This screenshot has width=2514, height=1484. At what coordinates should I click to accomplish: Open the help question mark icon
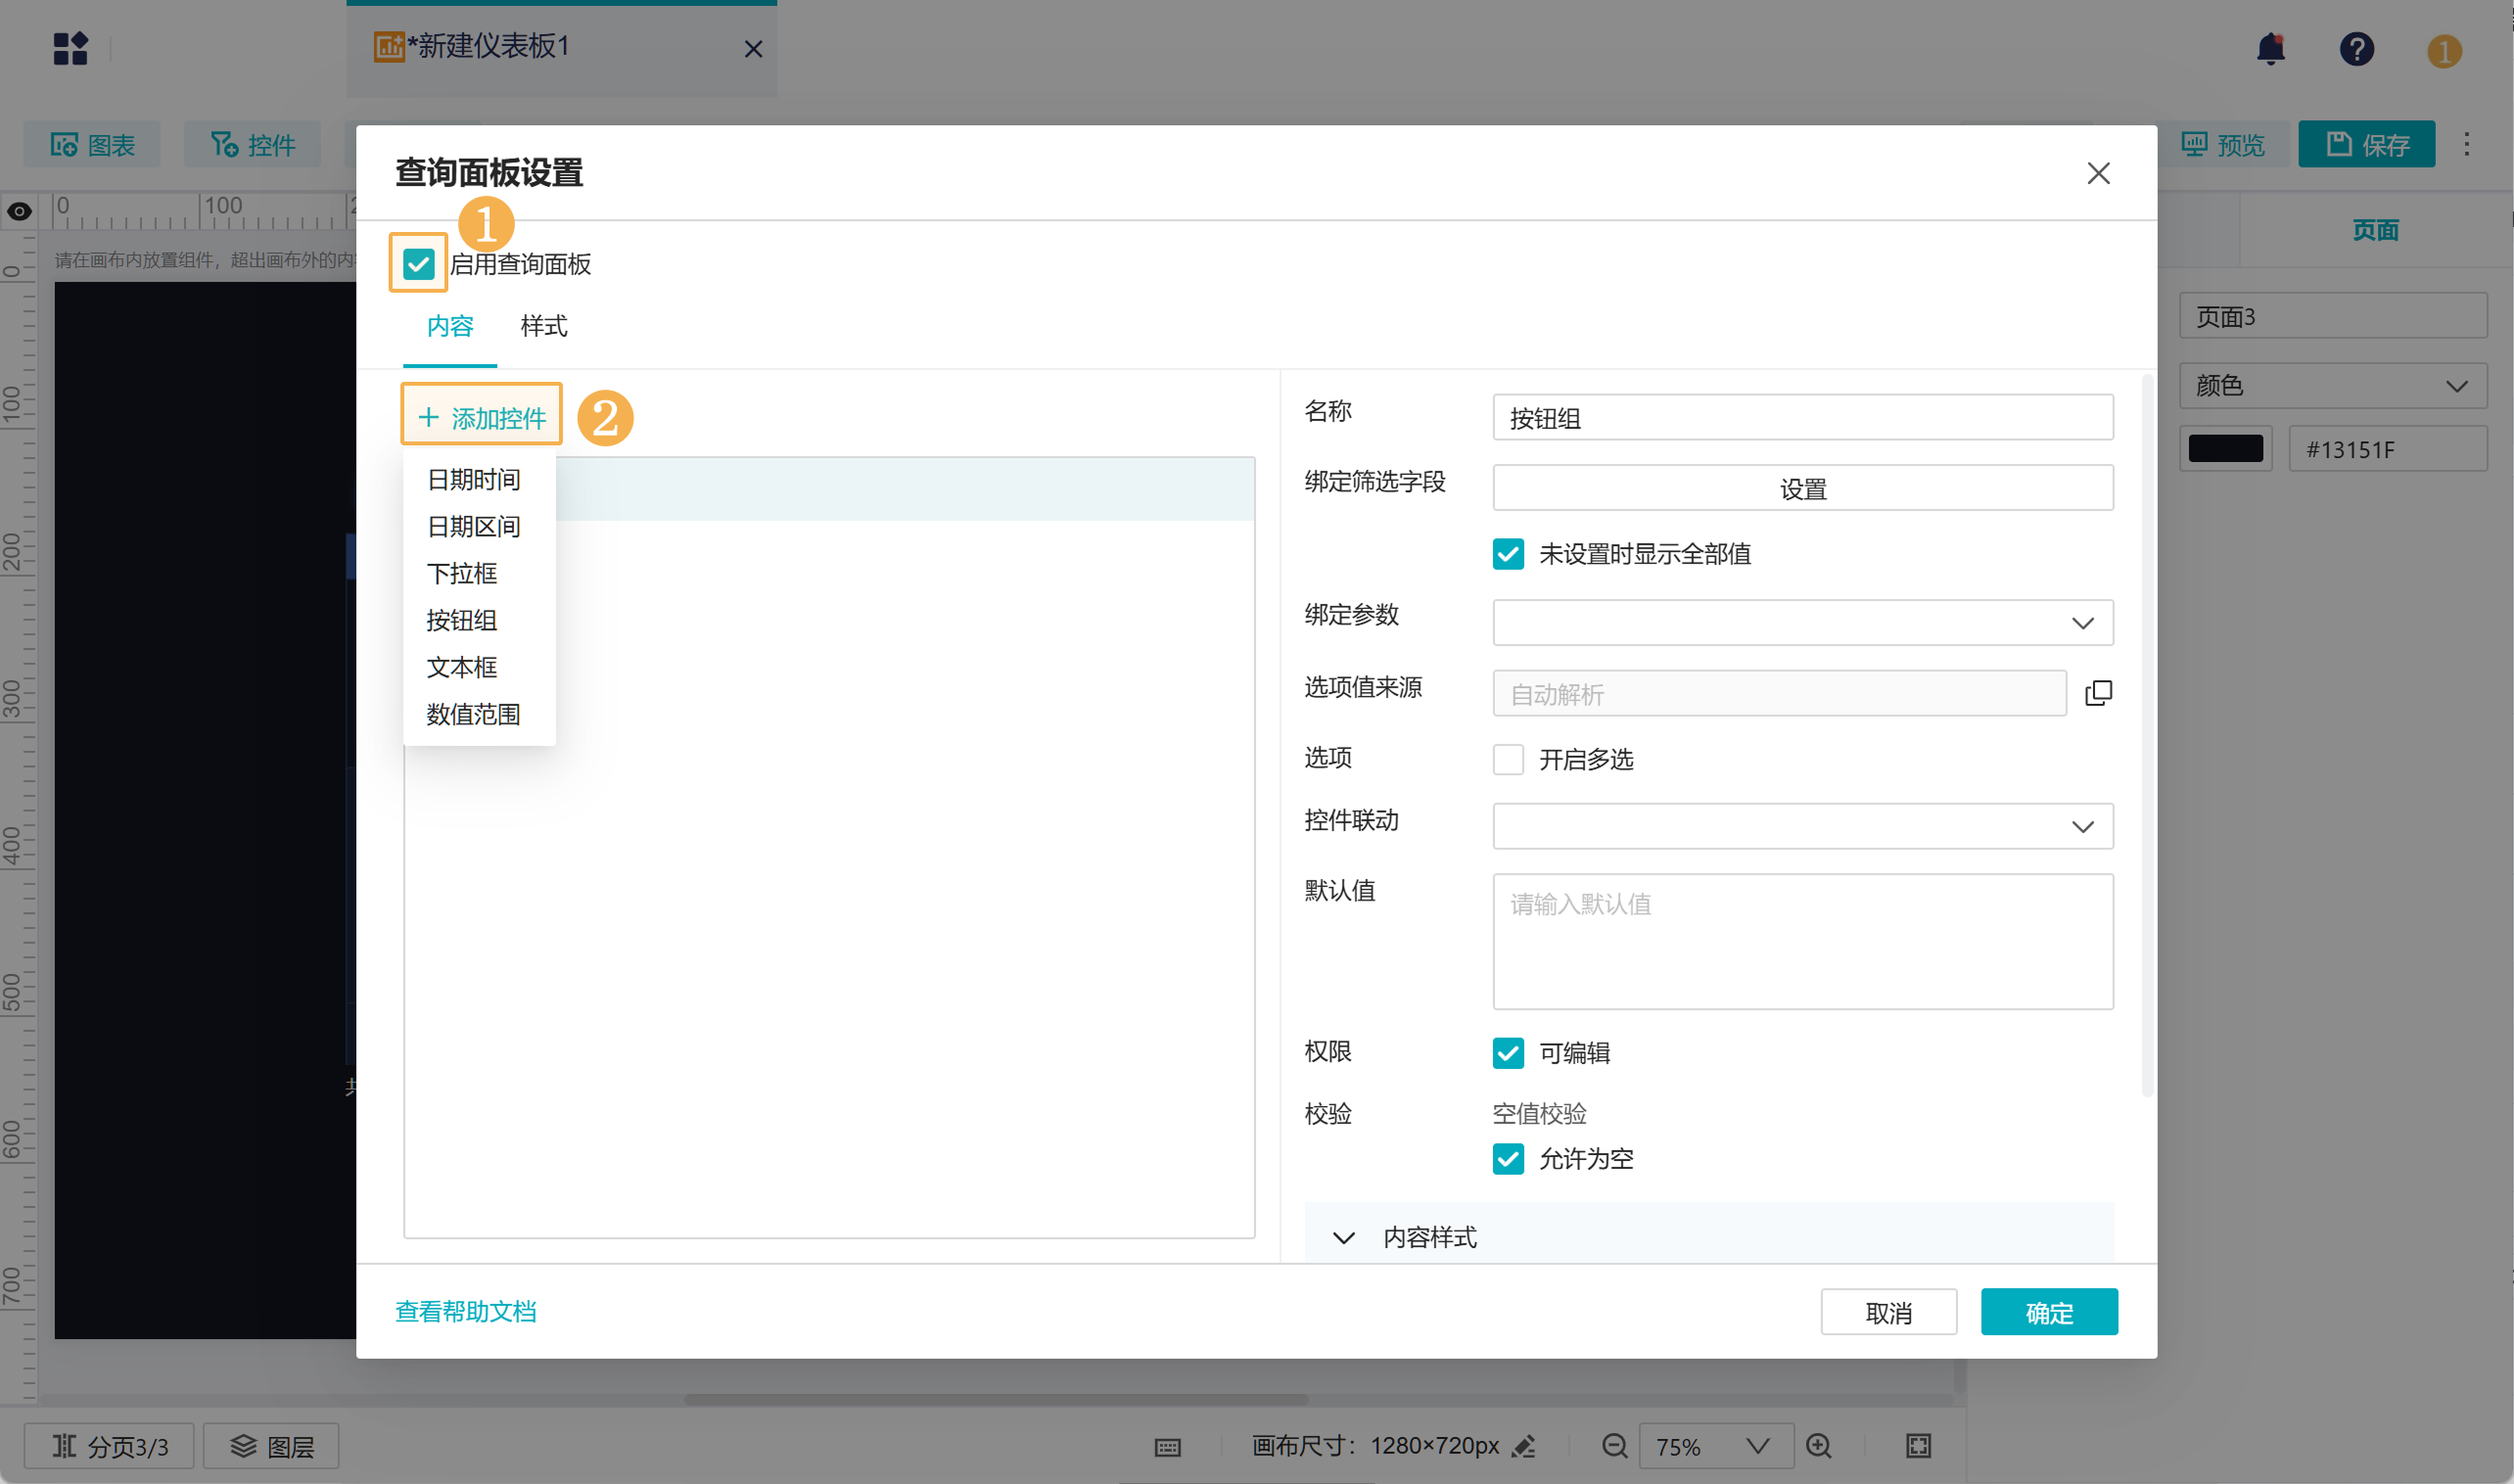coord(2356,49)
